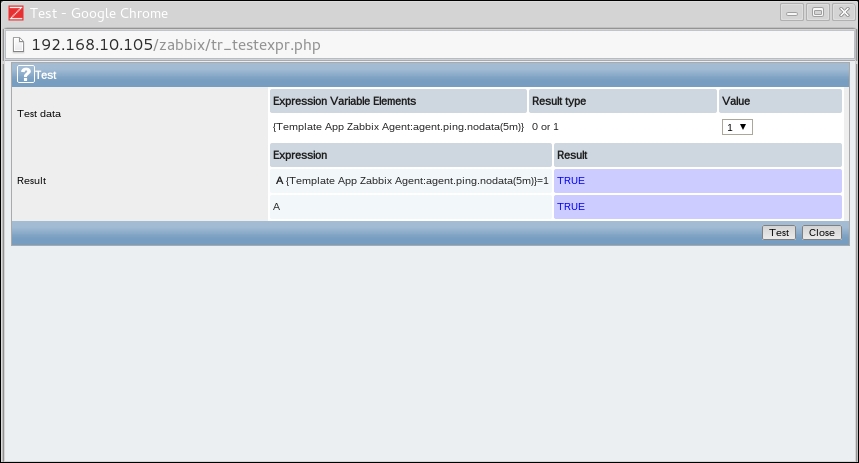
Task: Click the page info icon in address bar
Action: (18, 45)
